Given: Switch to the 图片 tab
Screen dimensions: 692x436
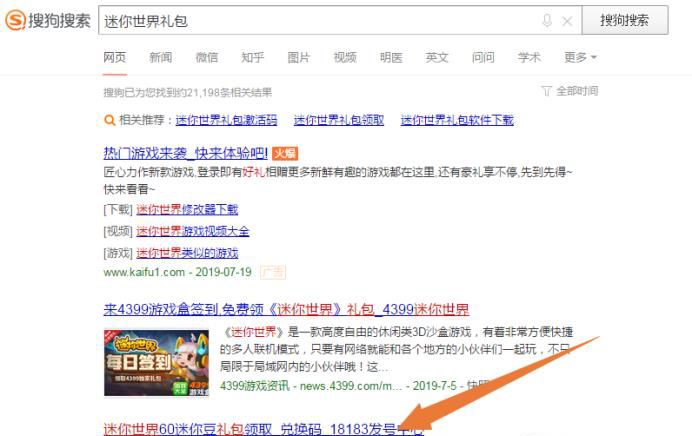Looking at the screenshot, I should (x=299, y=57).
